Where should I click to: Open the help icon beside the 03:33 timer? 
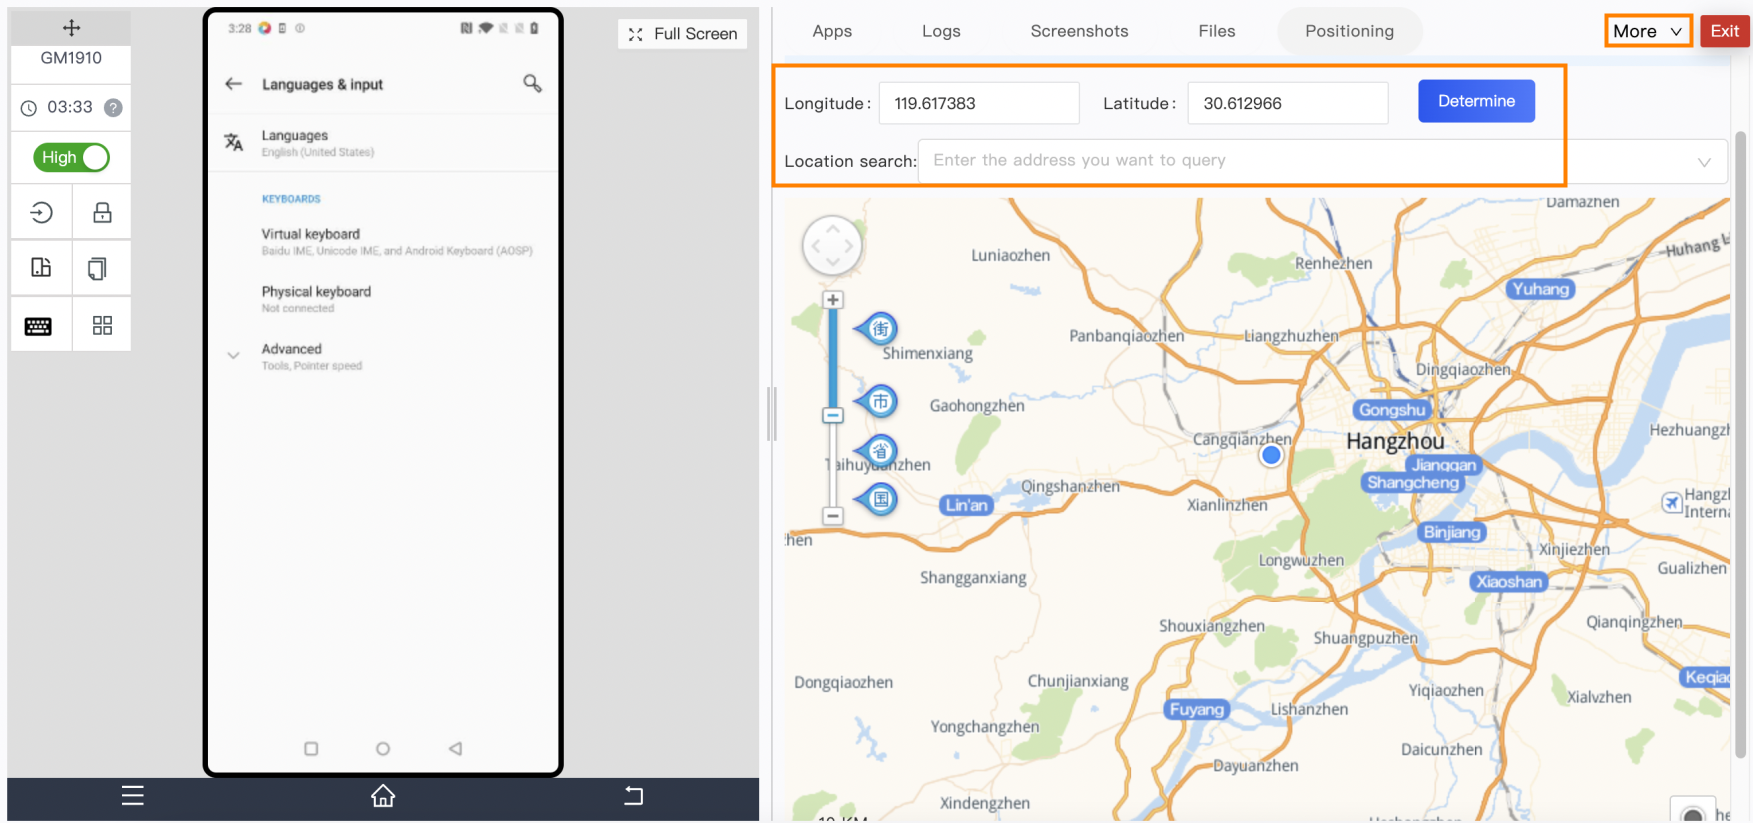[114, 108]
